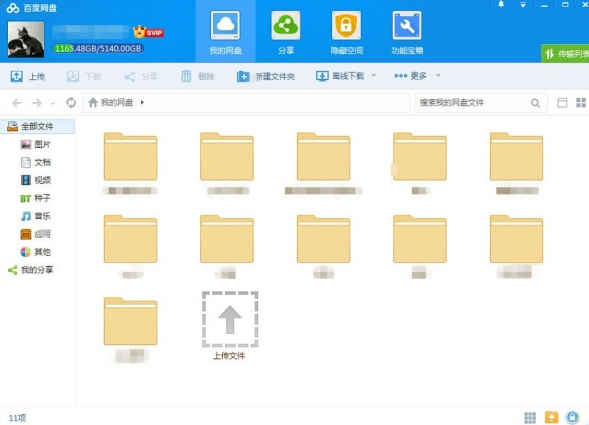Open the 我的网盘 cloud tab

[225, 32]
